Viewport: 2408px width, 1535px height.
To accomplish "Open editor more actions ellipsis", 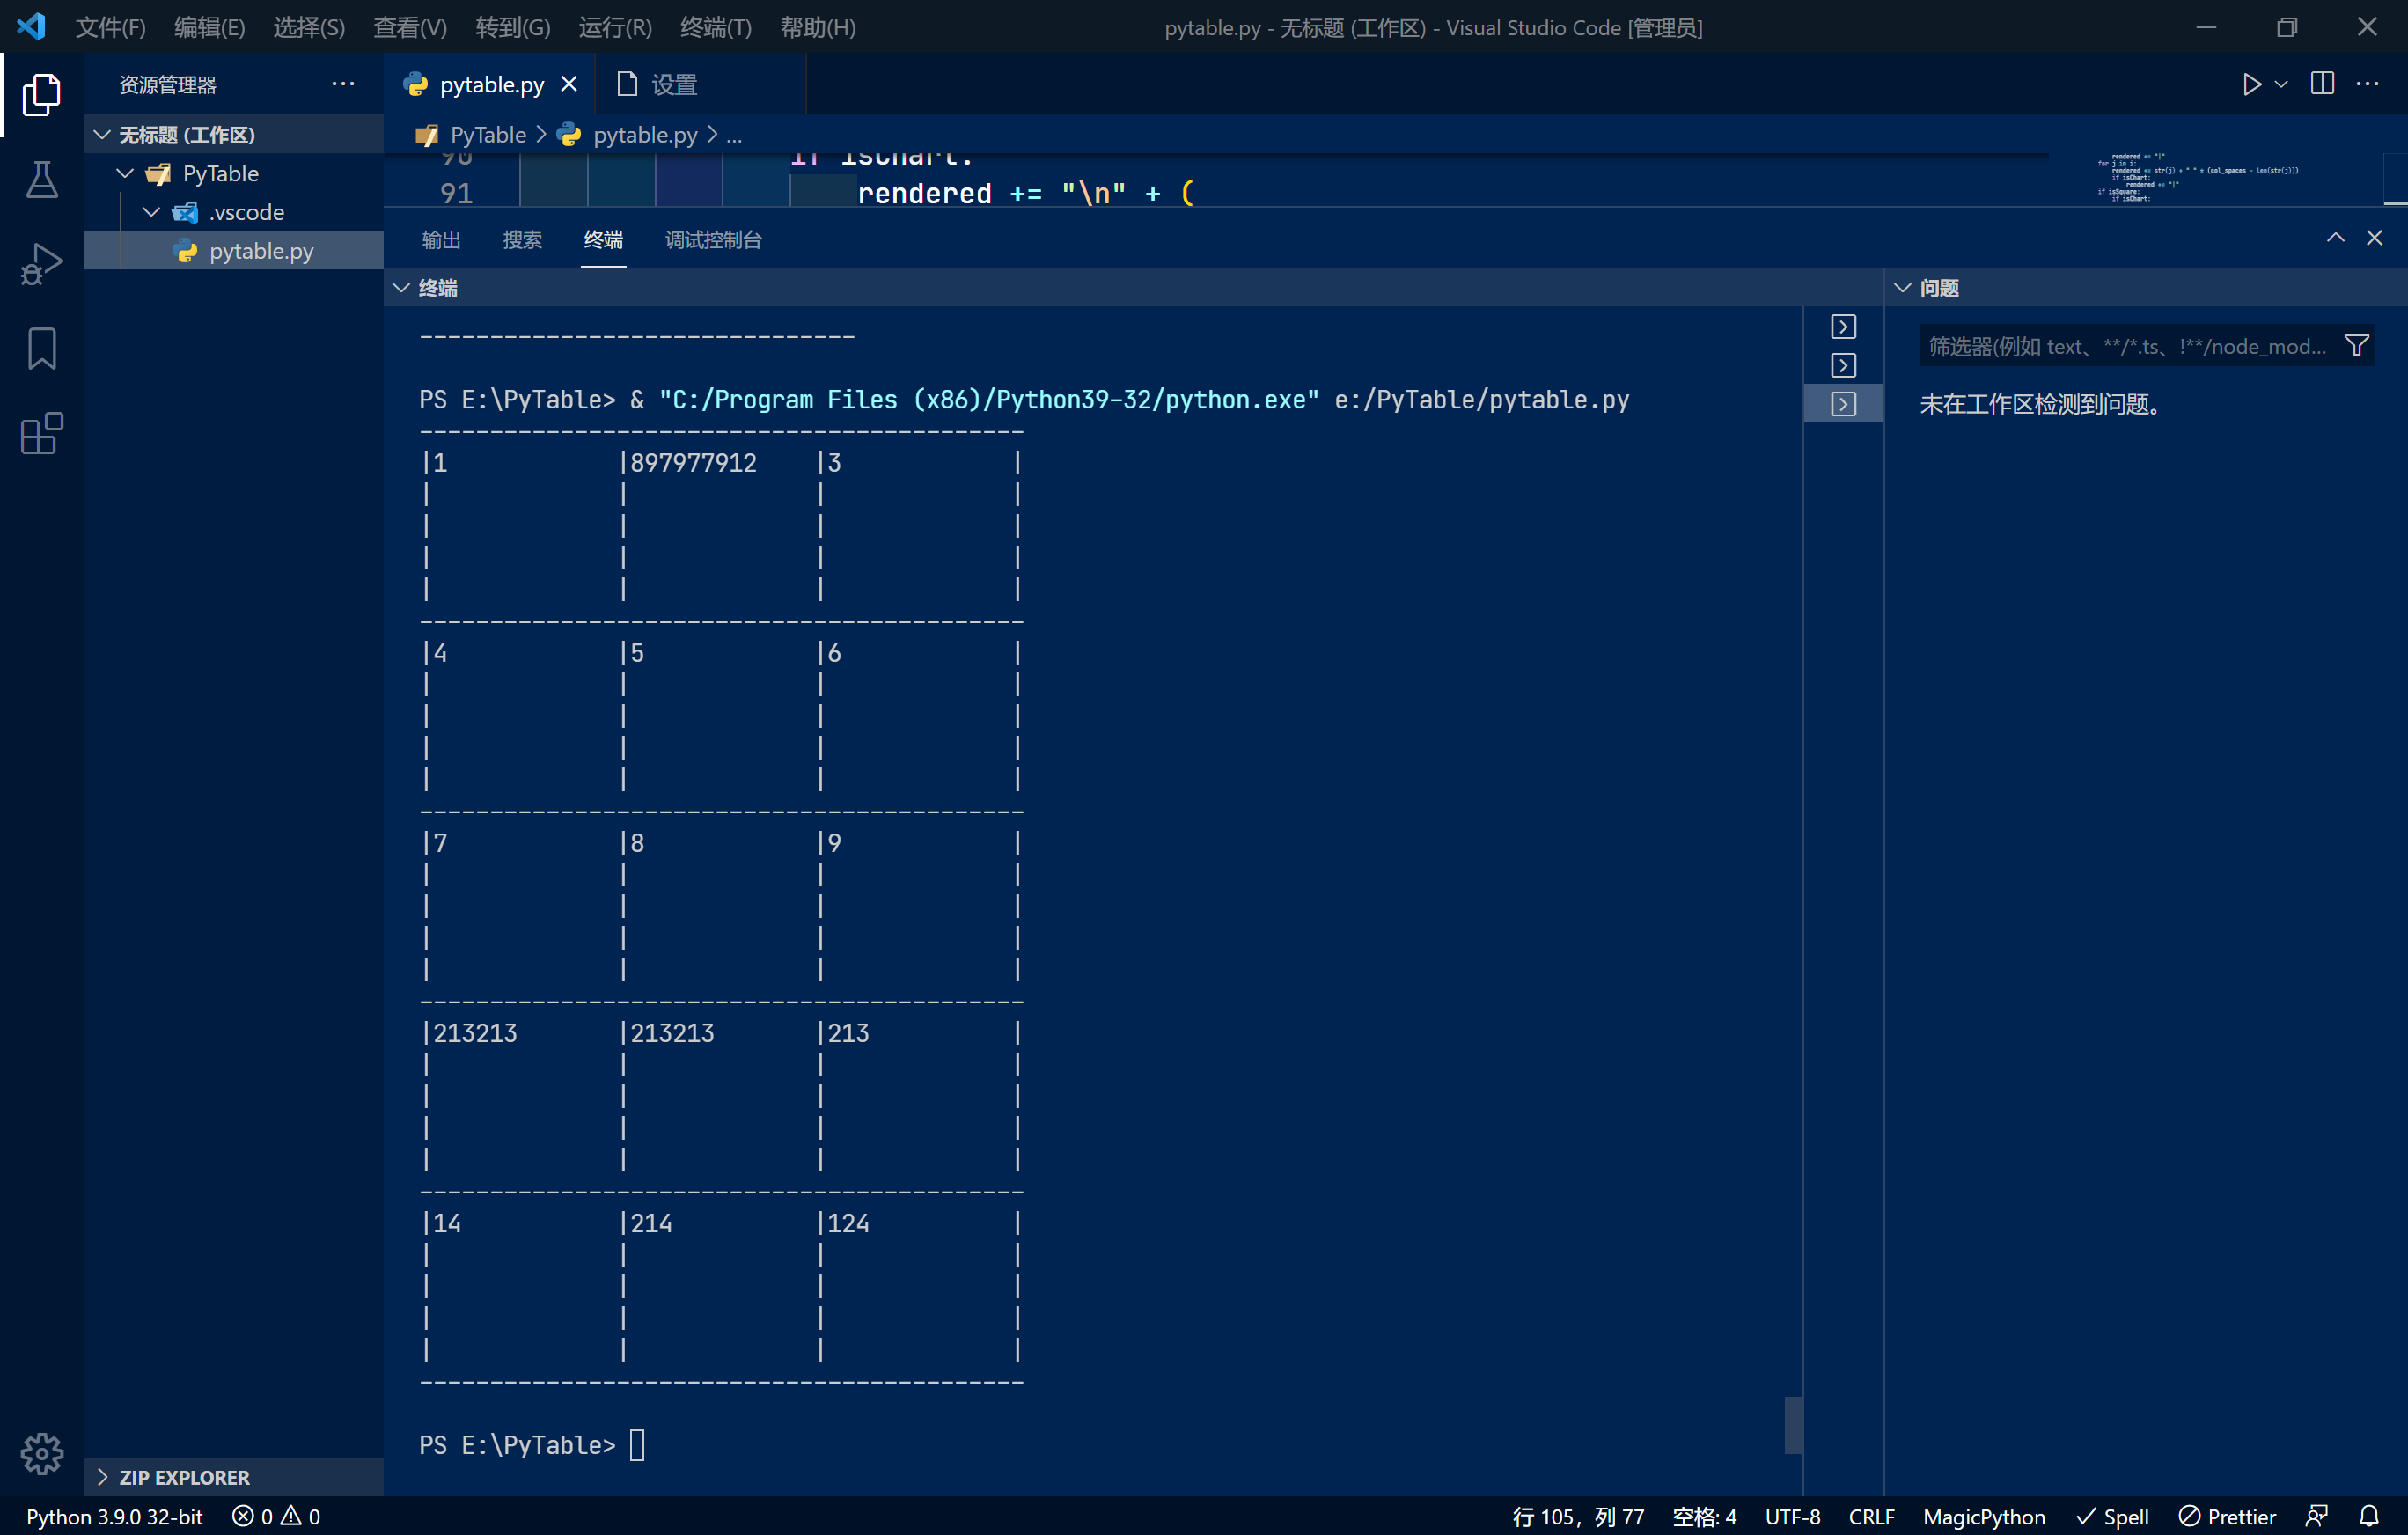I will [2367, 84].
